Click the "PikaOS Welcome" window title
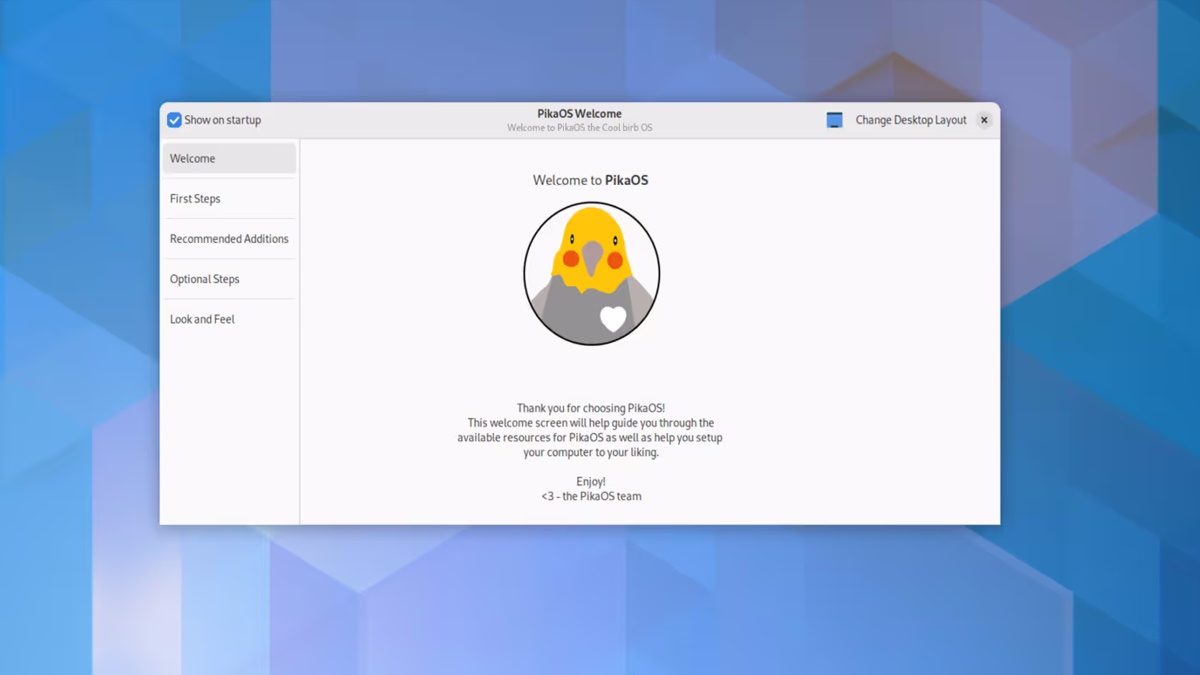This screenshot has height=675, width=1200. tap(580, 114)
